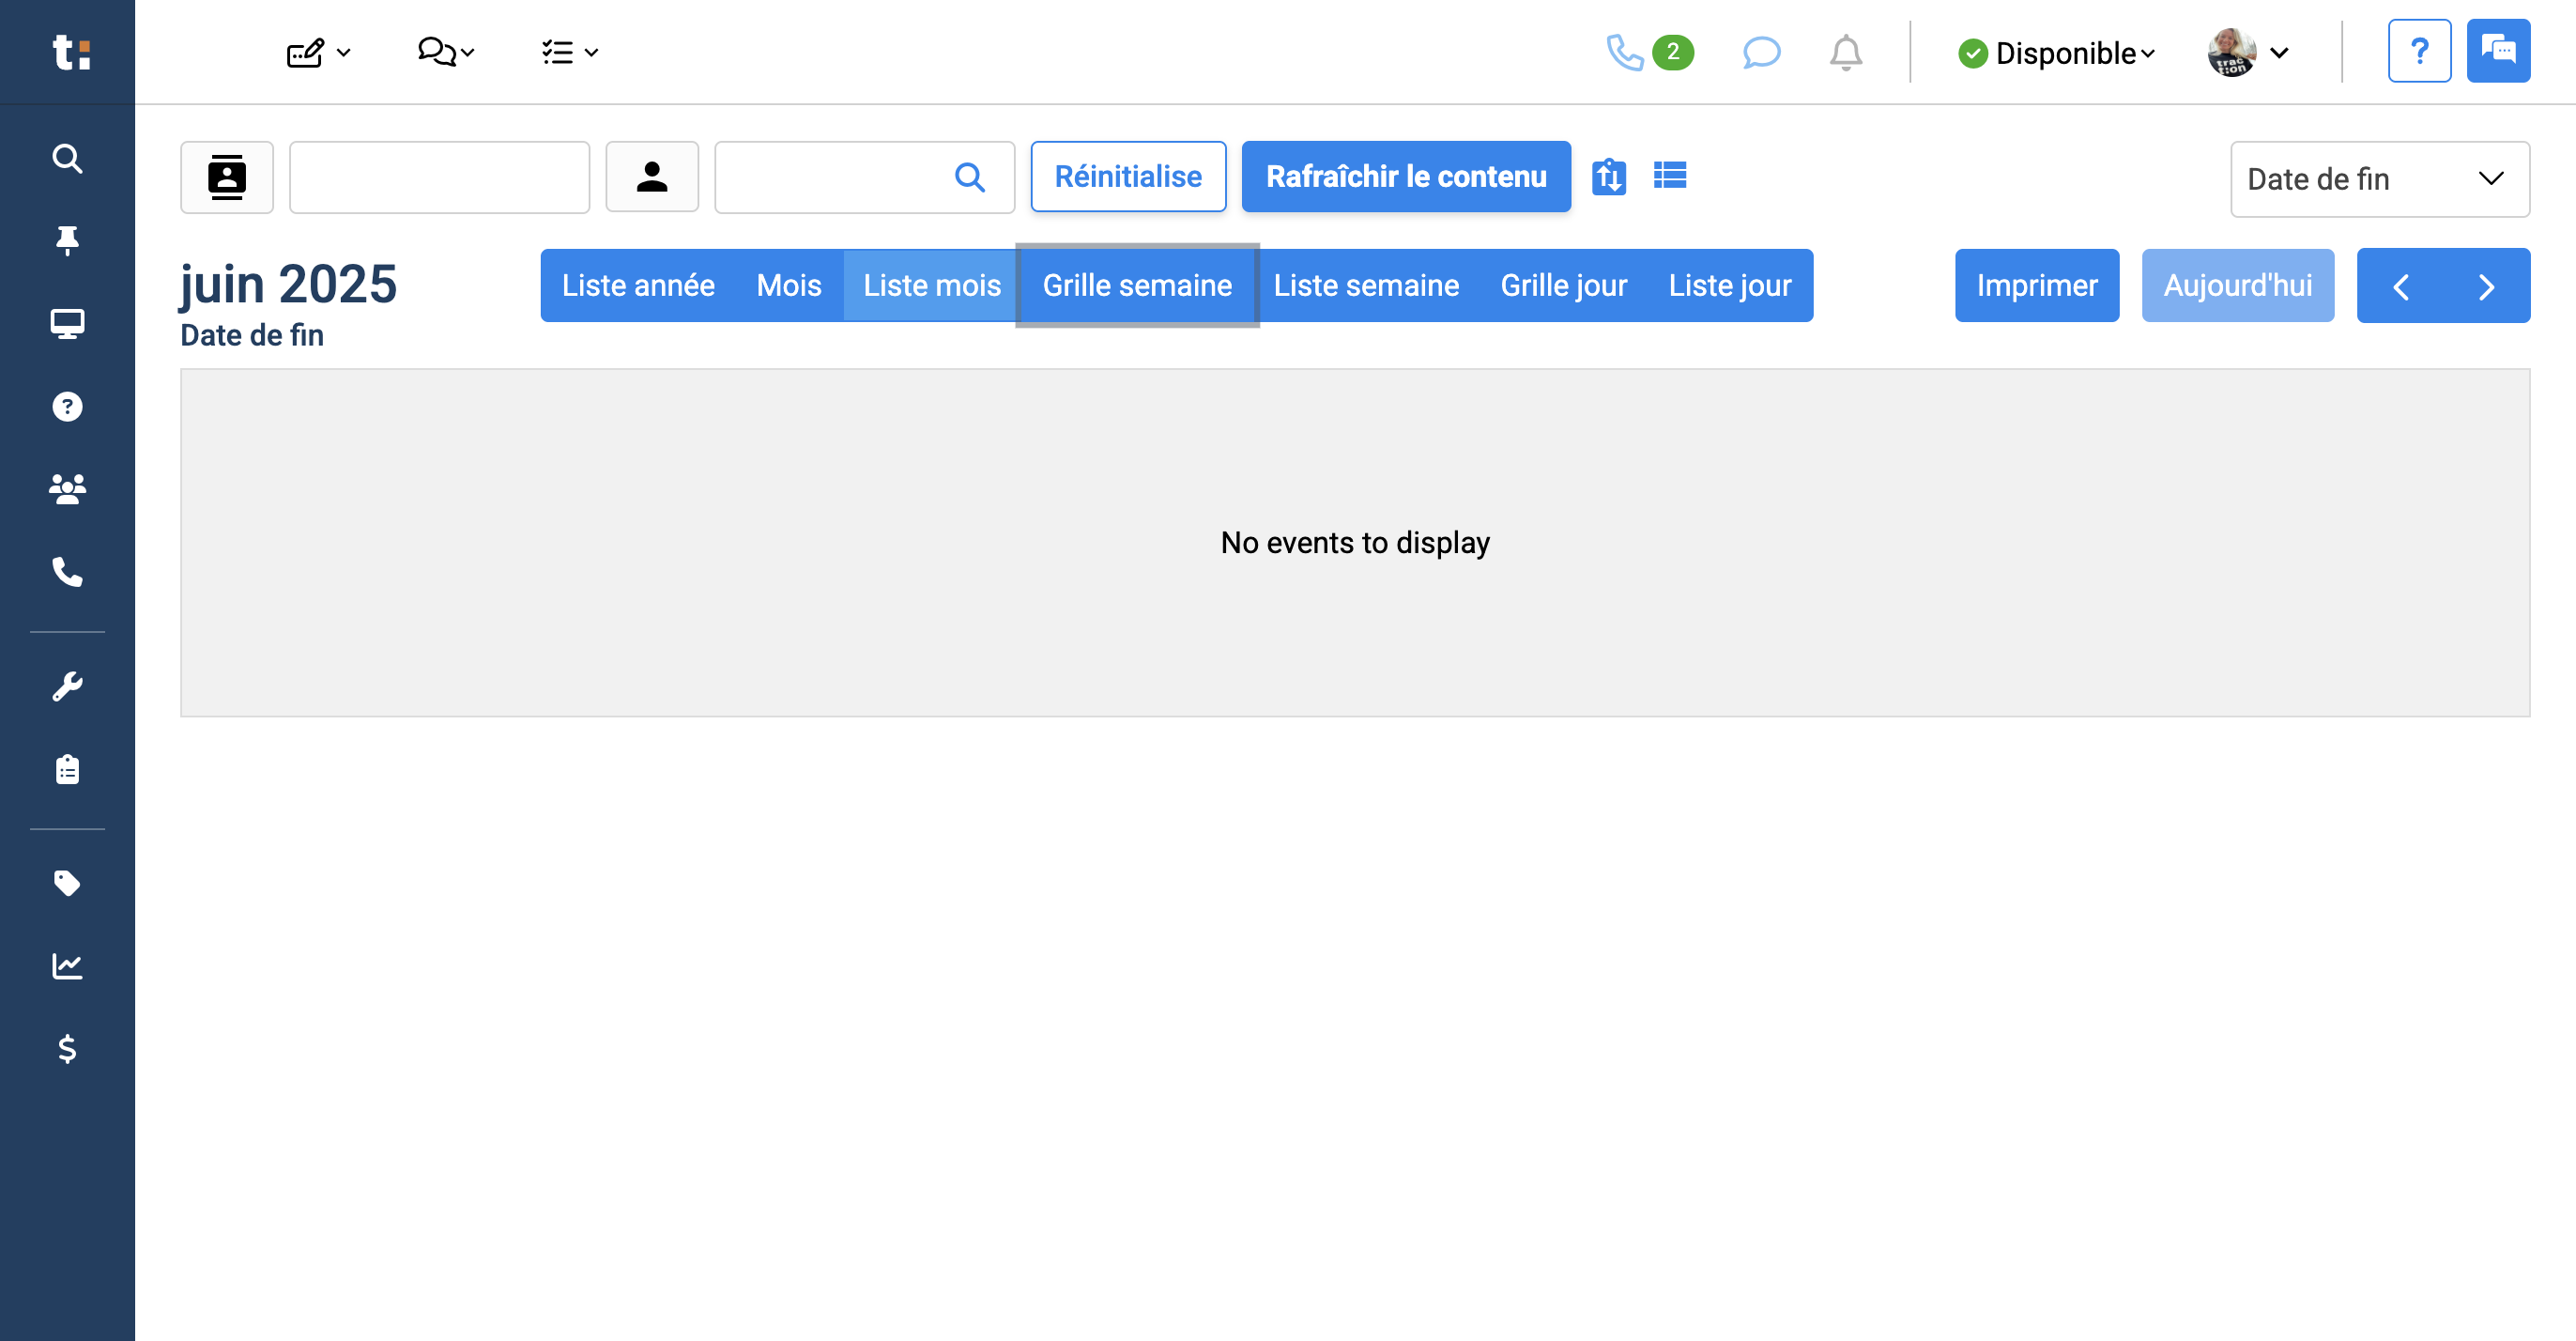Open the notifications bell icon
The image size is (2576, 1341).
[1845, 52]
